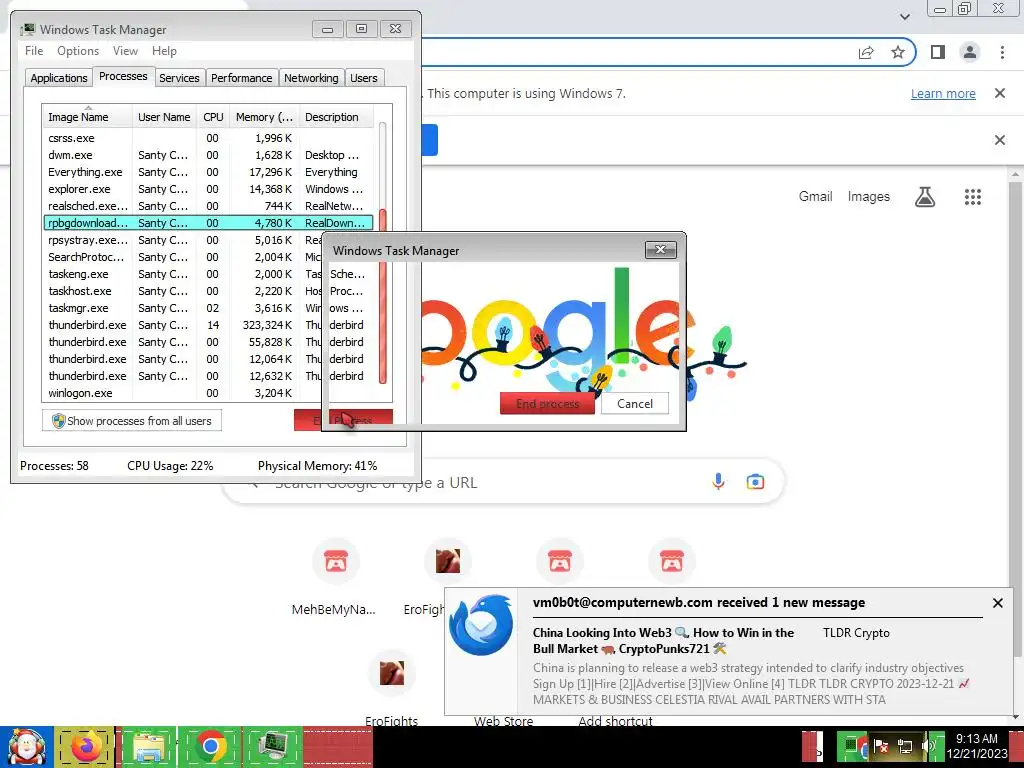This screenshot has height=768, width=1024.
Task: Click the Google search box
Action: (x=503, y=483)
